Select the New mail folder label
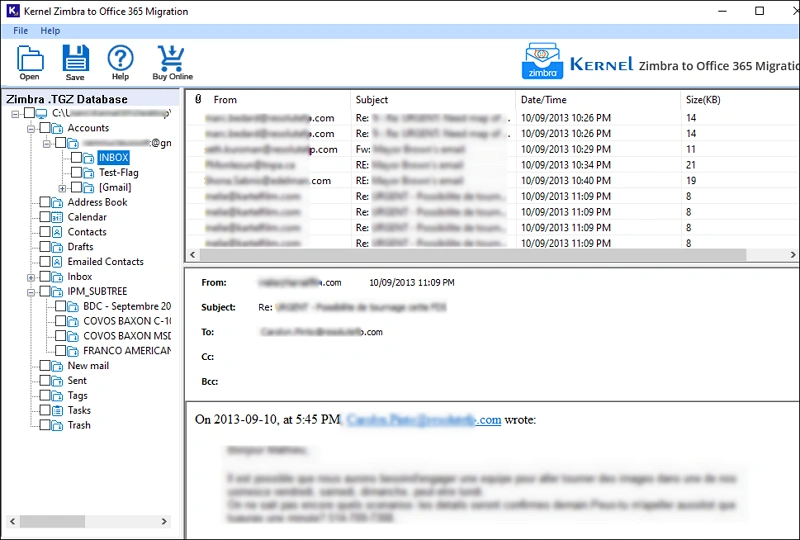The height and width of the screenshot is (540, 800). click(88, 365)
